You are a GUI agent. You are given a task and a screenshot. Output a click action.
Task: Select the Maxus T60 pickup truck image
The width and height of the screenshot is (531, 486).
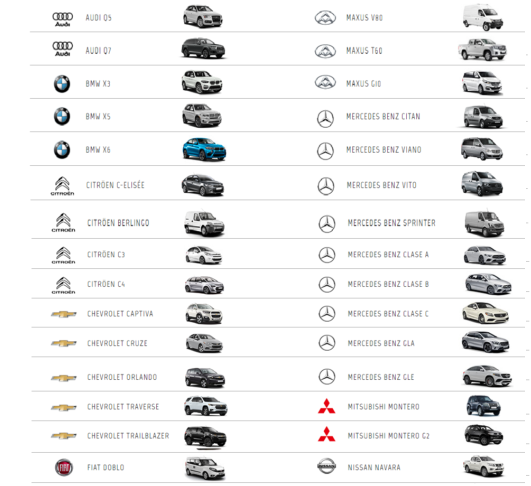pos(483,49)
